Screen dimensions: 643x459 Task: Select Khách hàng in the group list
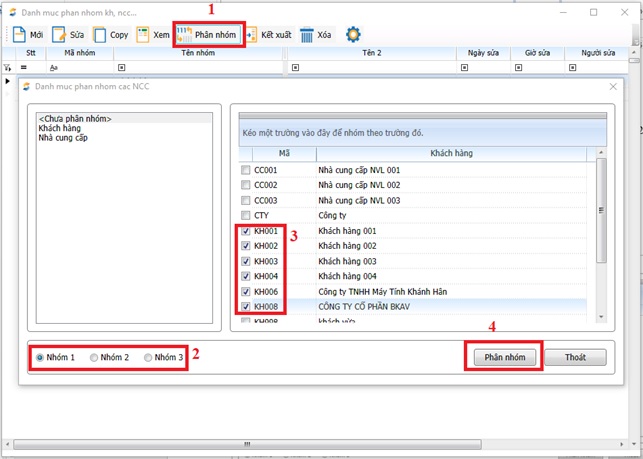click(59, 129)
